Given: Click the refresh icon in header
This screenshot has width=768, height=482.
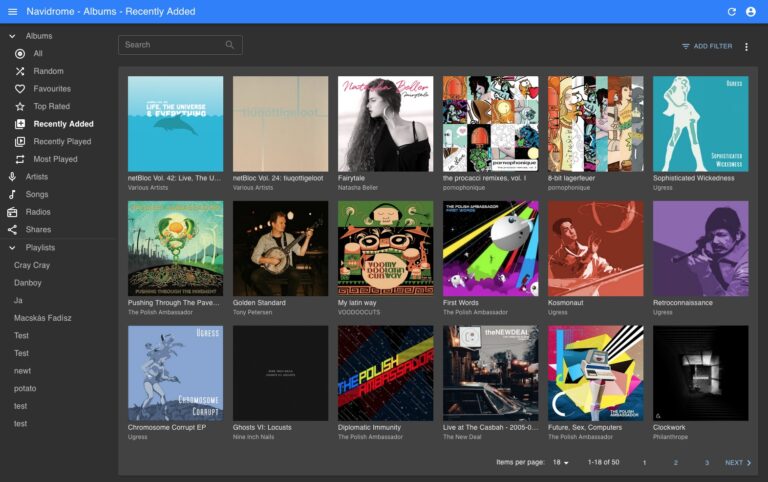Looking at the screenshot, I should pyautogui.click(x=731, y=11).
